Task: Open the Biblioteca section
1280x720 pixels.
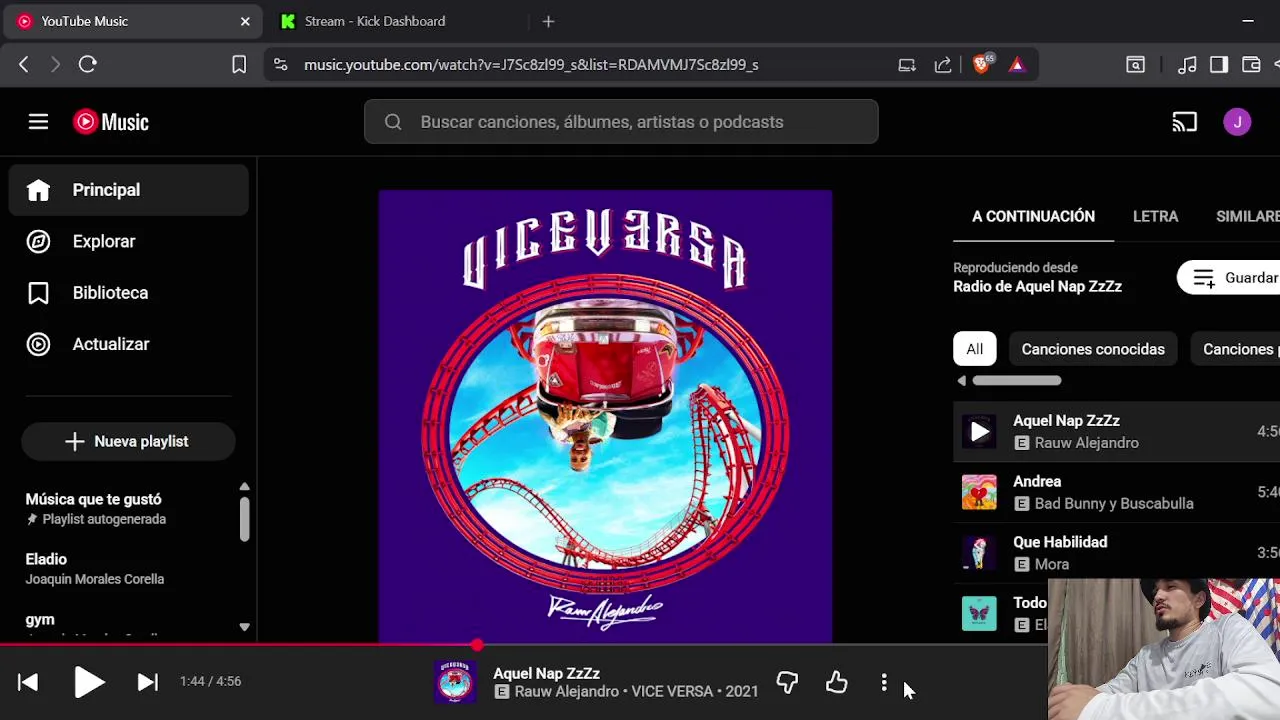Action: 128,293
